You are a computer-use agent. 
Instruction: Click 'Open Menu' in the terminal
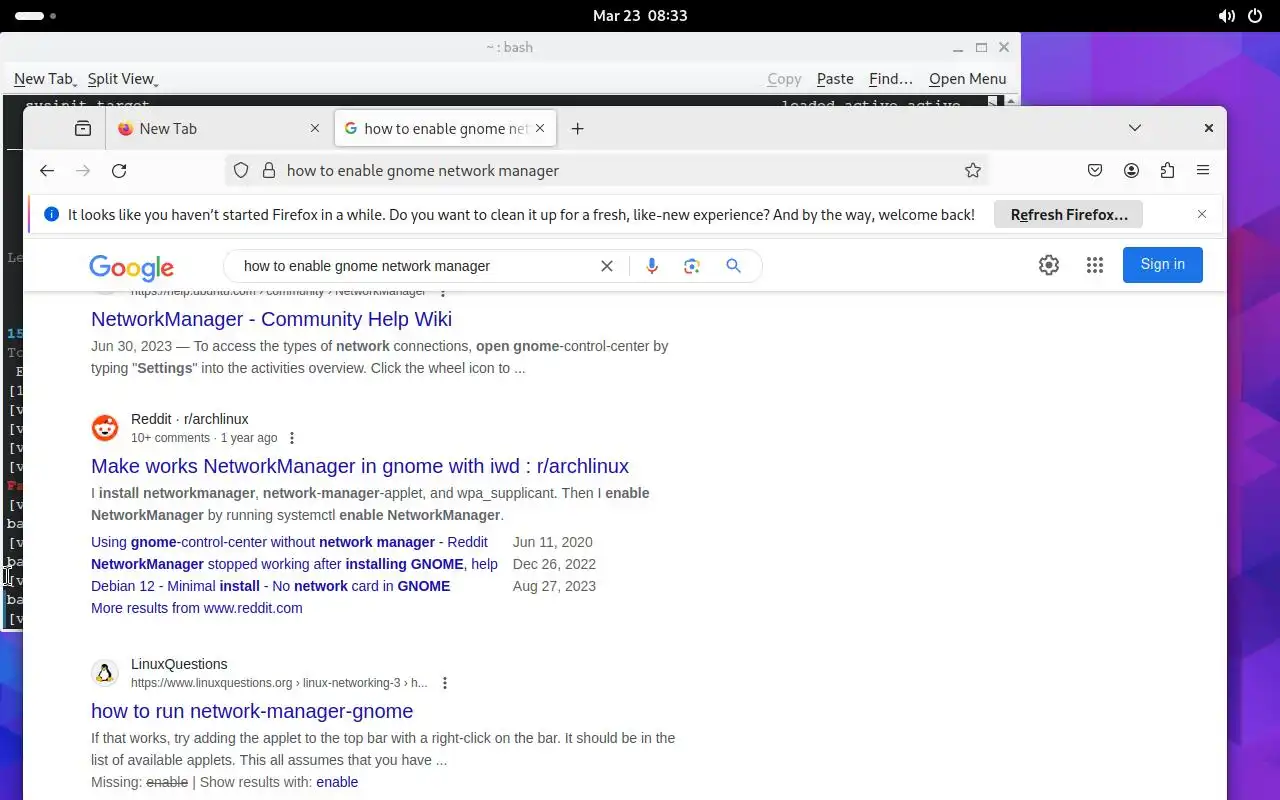967,79
